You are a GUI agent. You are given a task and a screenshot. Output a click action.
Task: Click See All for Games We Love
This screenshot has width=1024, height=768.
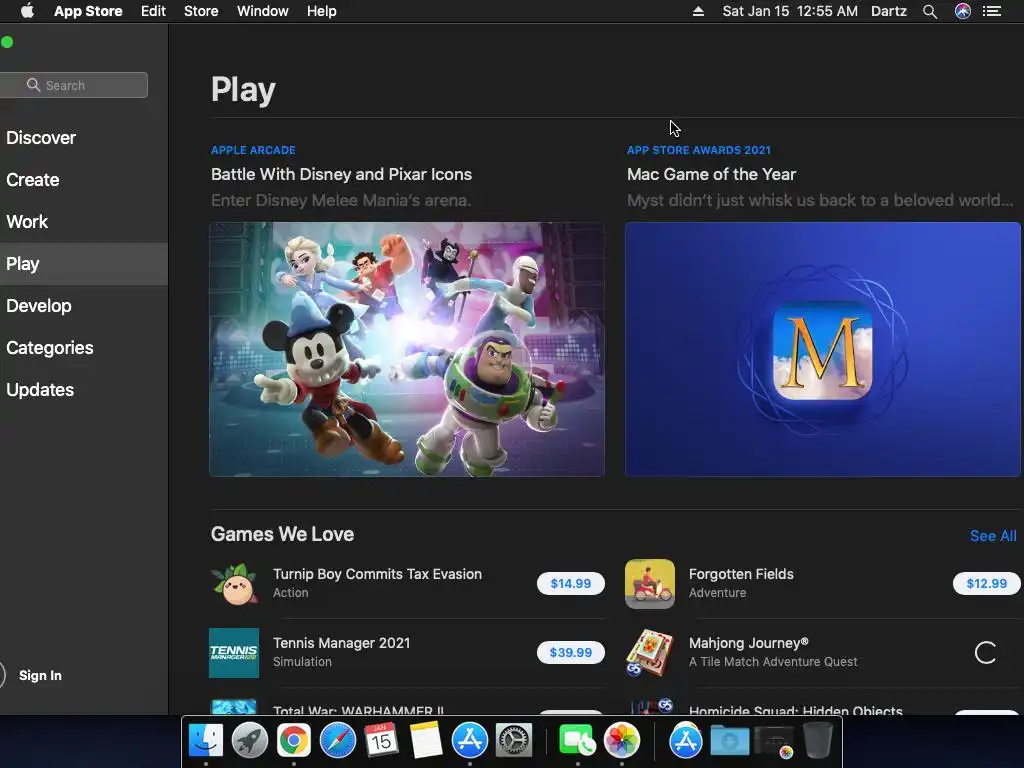[x=993, y=536]
